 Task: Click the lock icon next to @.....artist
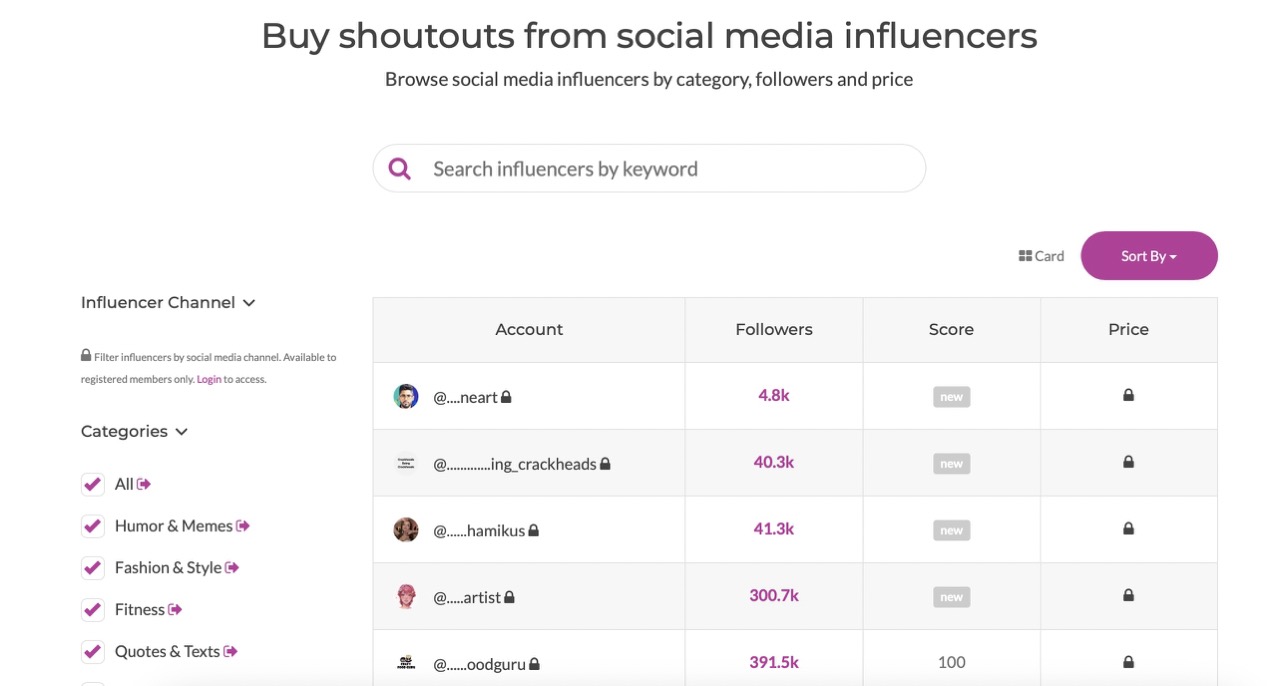(509, 597)
